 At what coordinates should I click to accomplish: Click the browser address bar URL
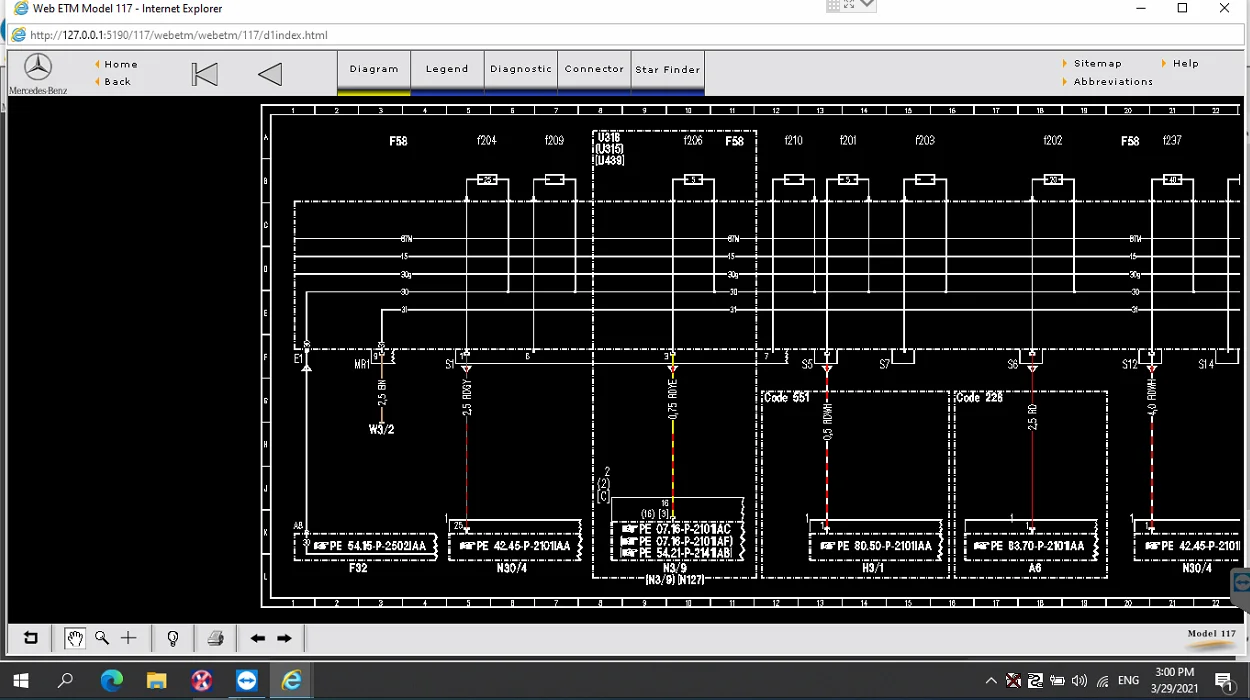(x=180, y=35)
